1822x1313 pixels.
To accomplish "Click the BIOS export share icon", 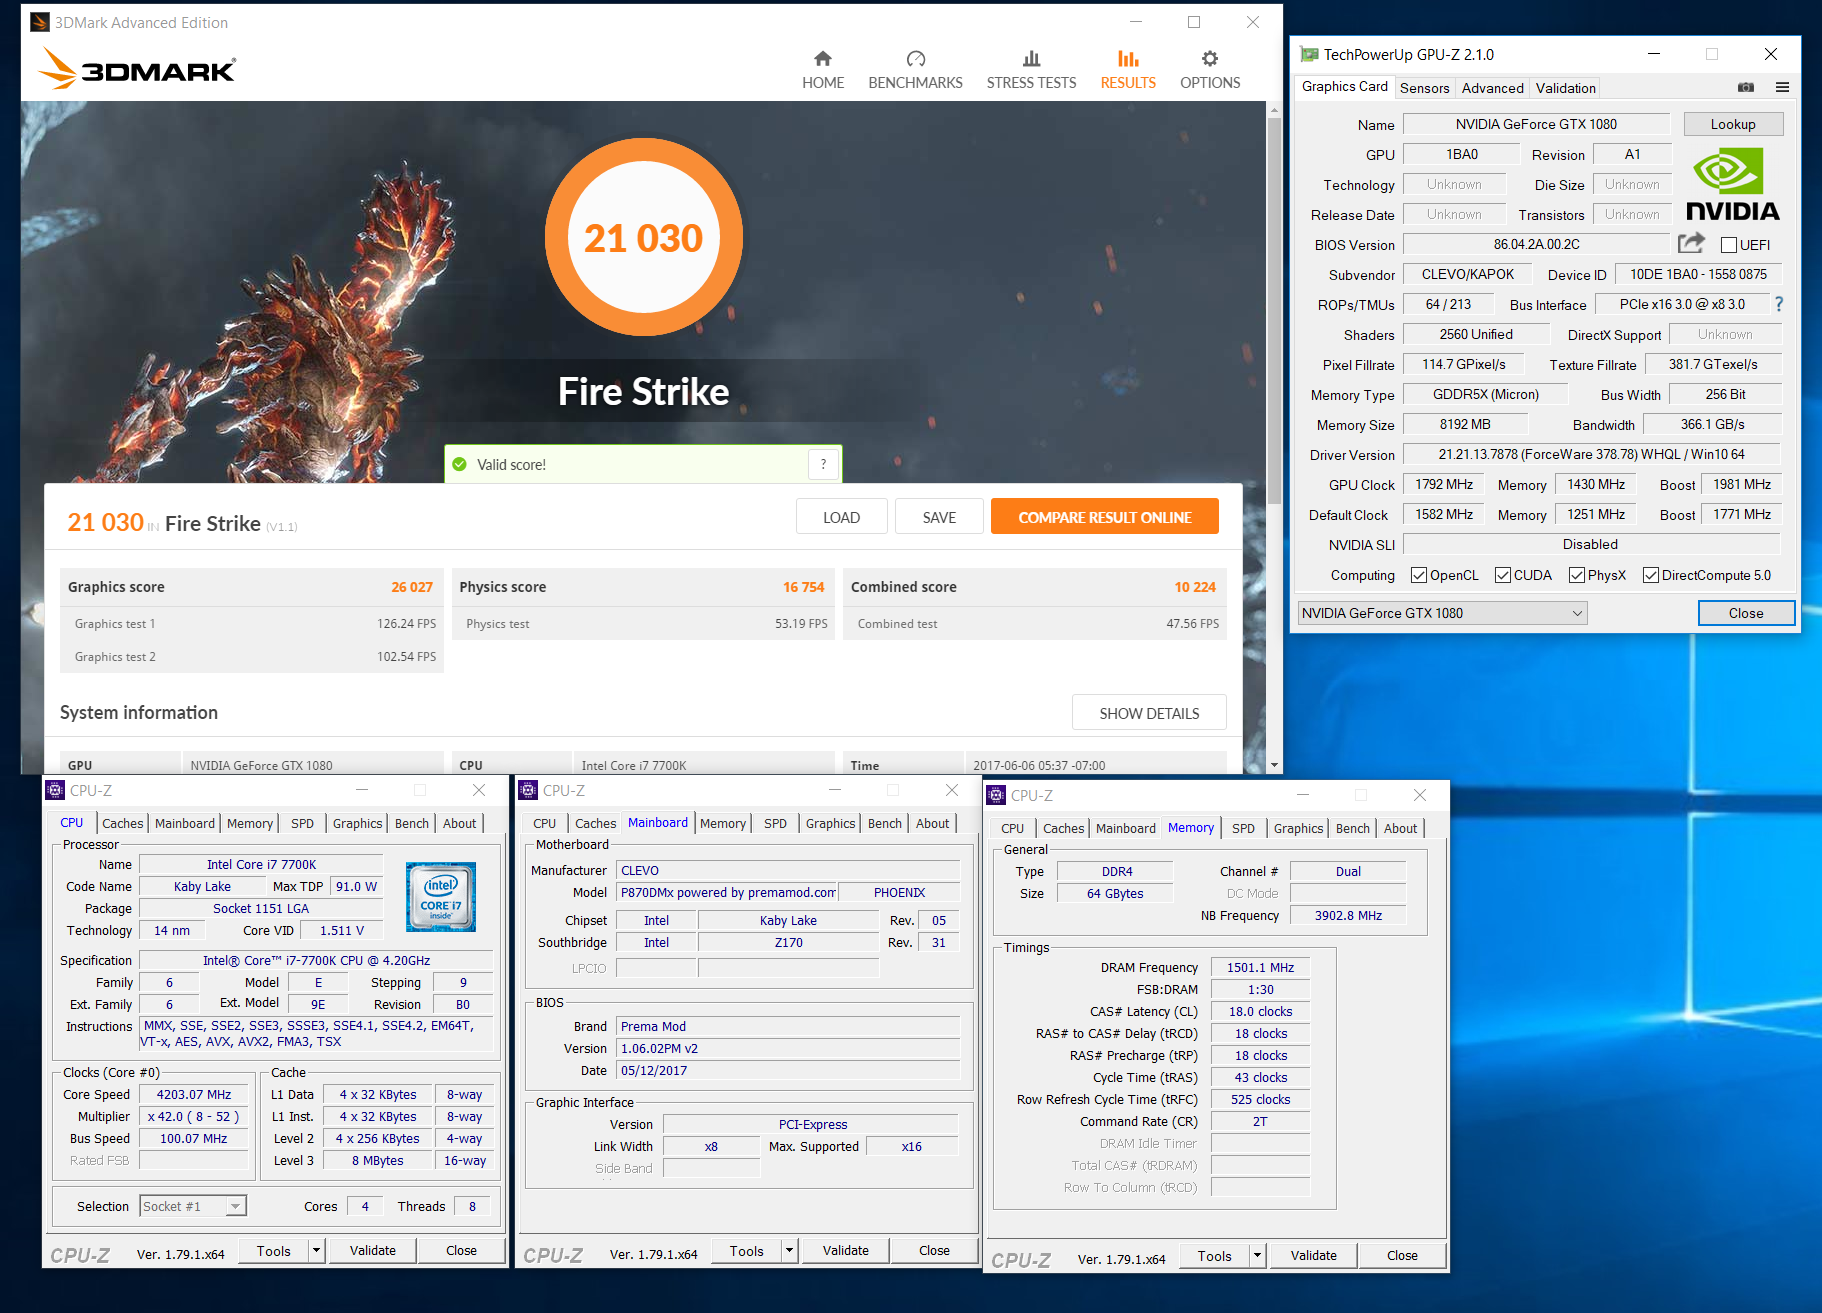I will pos(1691,243).
